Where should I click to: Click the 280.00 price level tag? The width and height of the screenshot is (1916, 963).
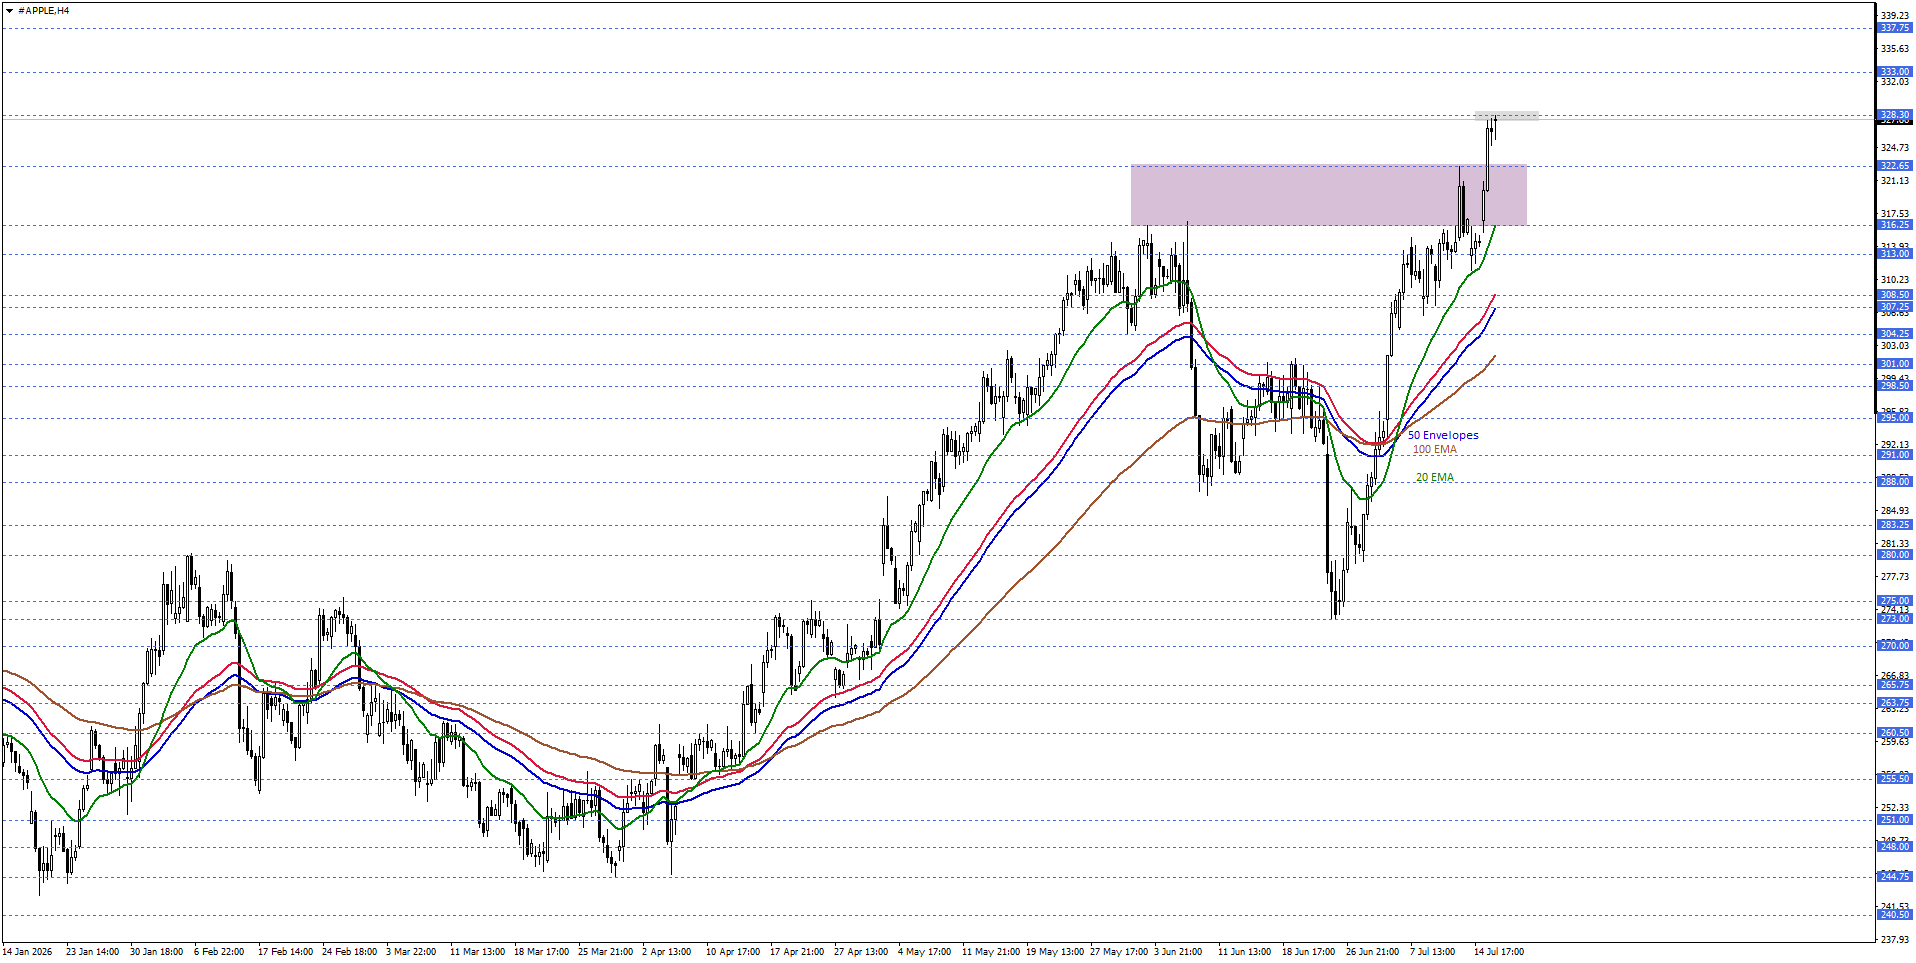click(x=1895, y=555)
